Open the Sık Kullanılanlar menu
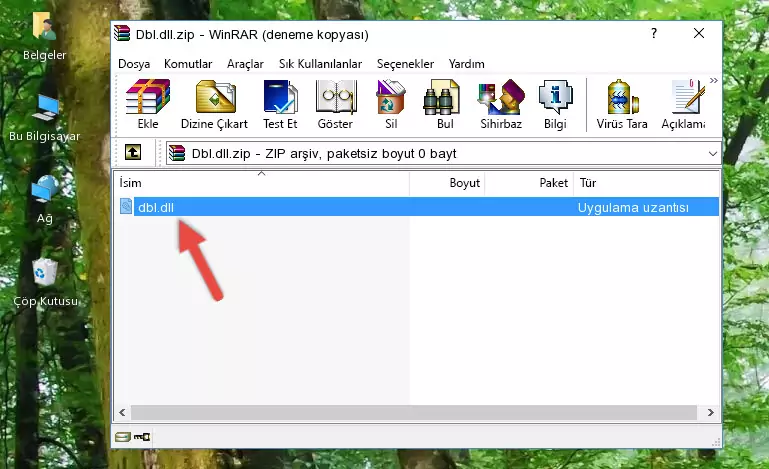This screenshot has width=769, height=469. click(320, 64)
